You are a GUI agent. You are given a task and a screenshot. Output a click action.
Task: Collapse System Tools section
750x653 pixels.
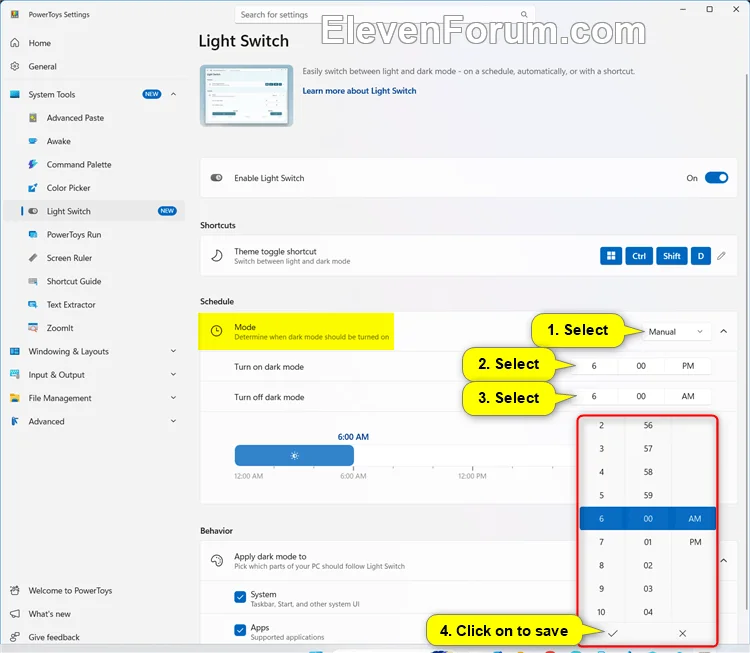tap(174, 94)
